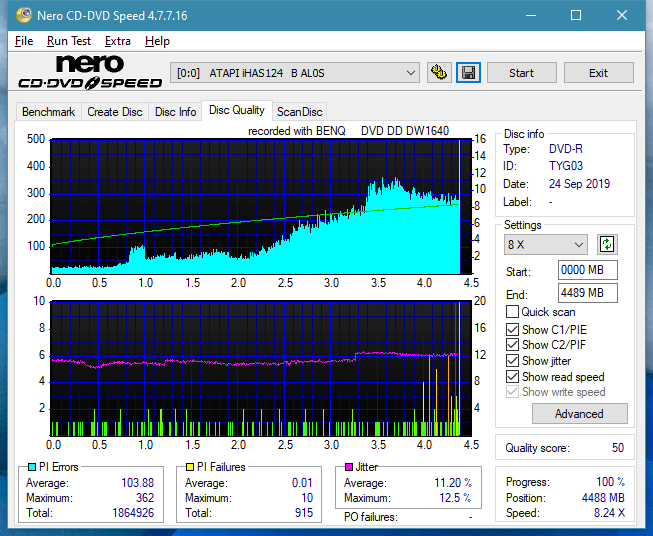
Task: Switch to the ScanDisc tab
Action: click(299, 112)
